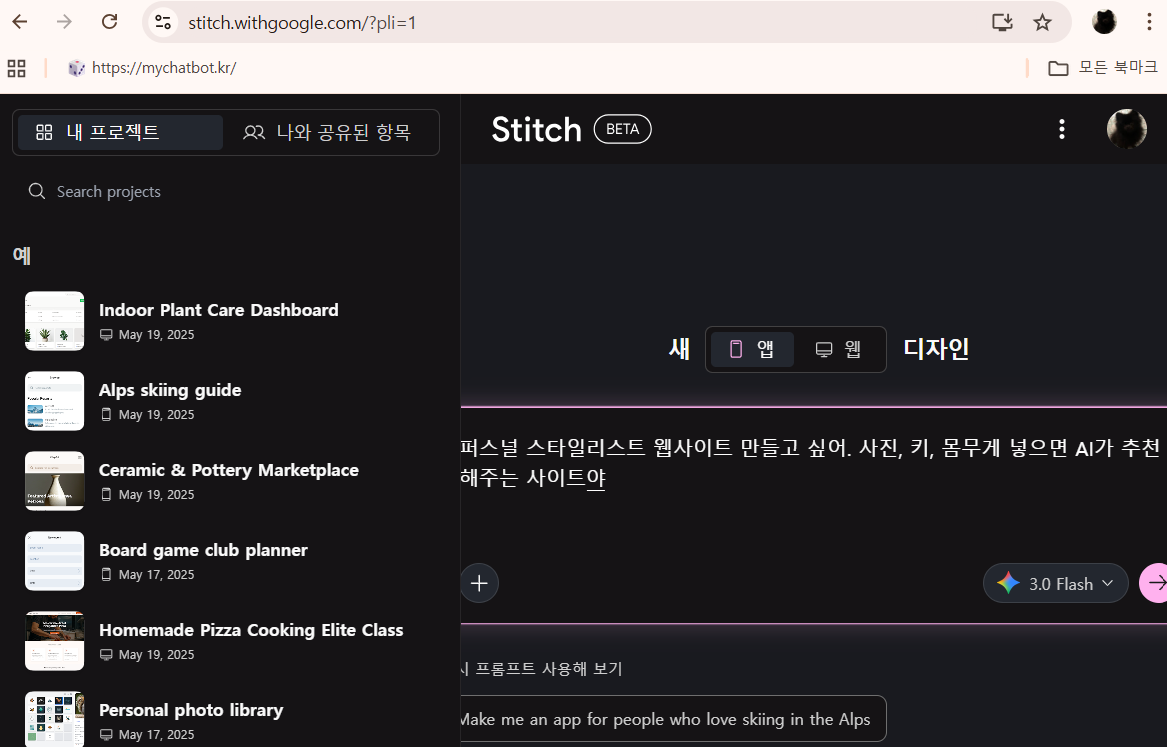Switch to 나와 공유된 항목 tab
Screen dimensions: 1167x747
(327, 132)
